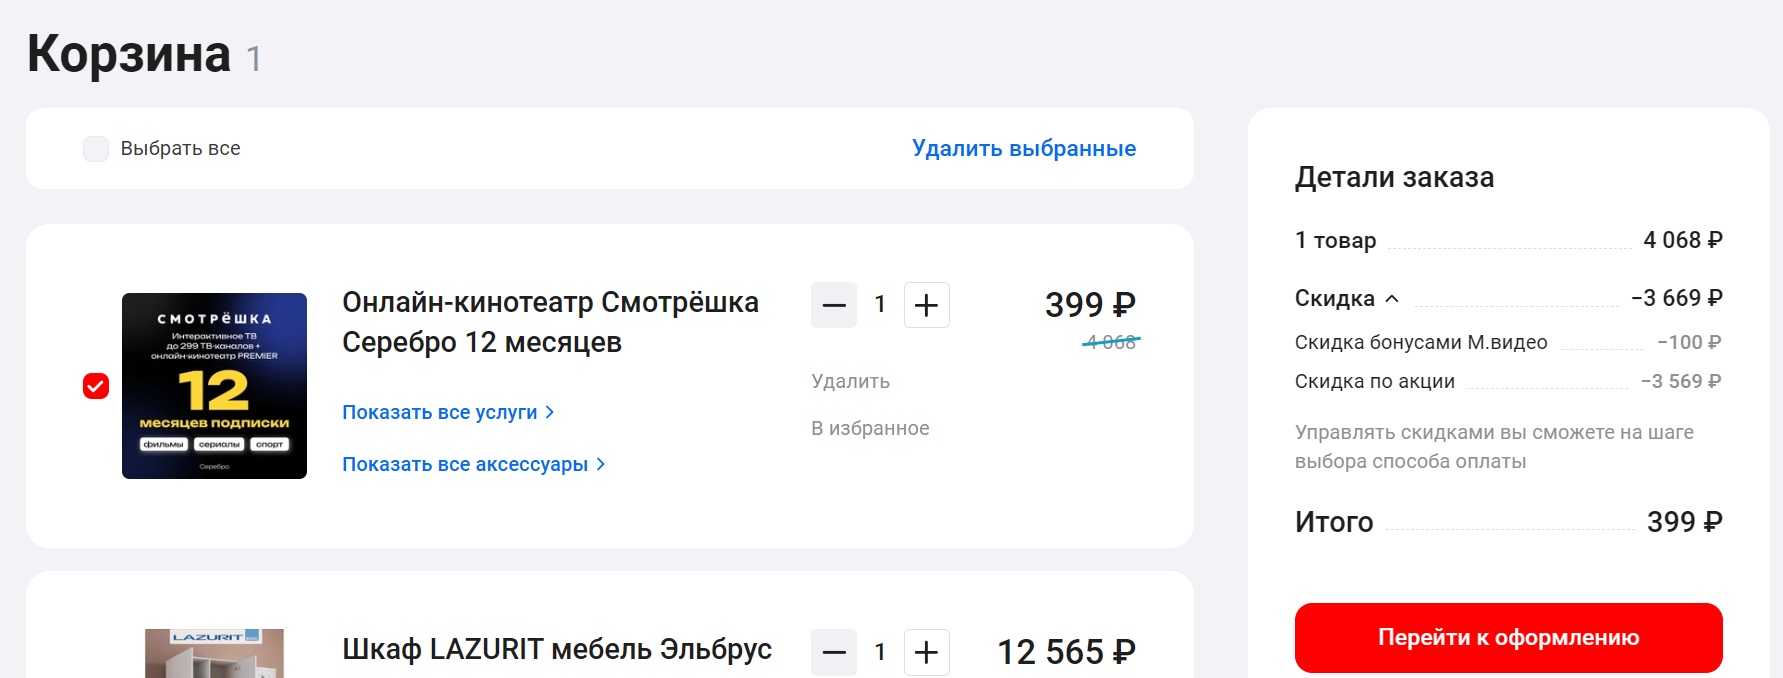The image size is (1783, 678).
Task: Remove Смотрёшка item via Удалить
Action: click(x=850, y=381)
